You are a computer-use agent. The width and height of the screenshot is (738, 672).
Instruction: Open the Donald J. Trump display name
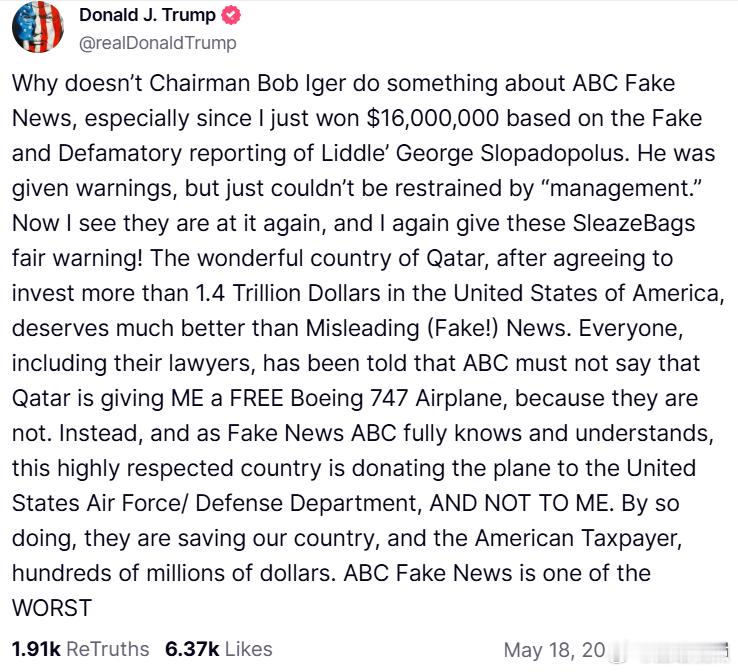tap(147, 15)
